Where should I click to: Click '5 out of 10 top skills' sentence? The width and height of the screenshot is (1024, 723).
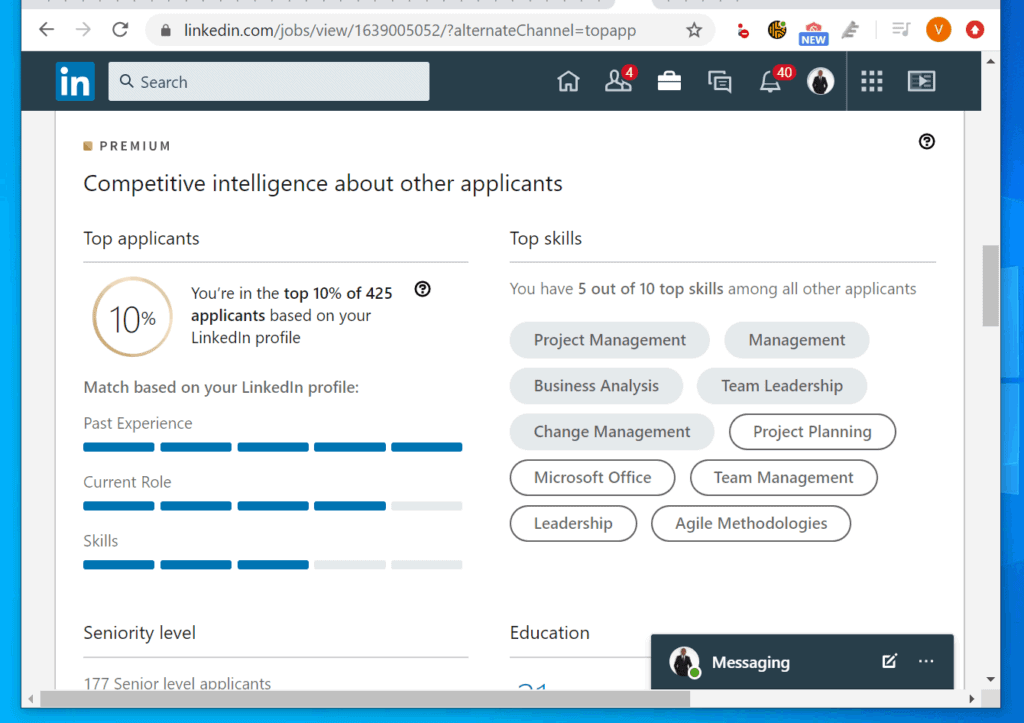712,289
